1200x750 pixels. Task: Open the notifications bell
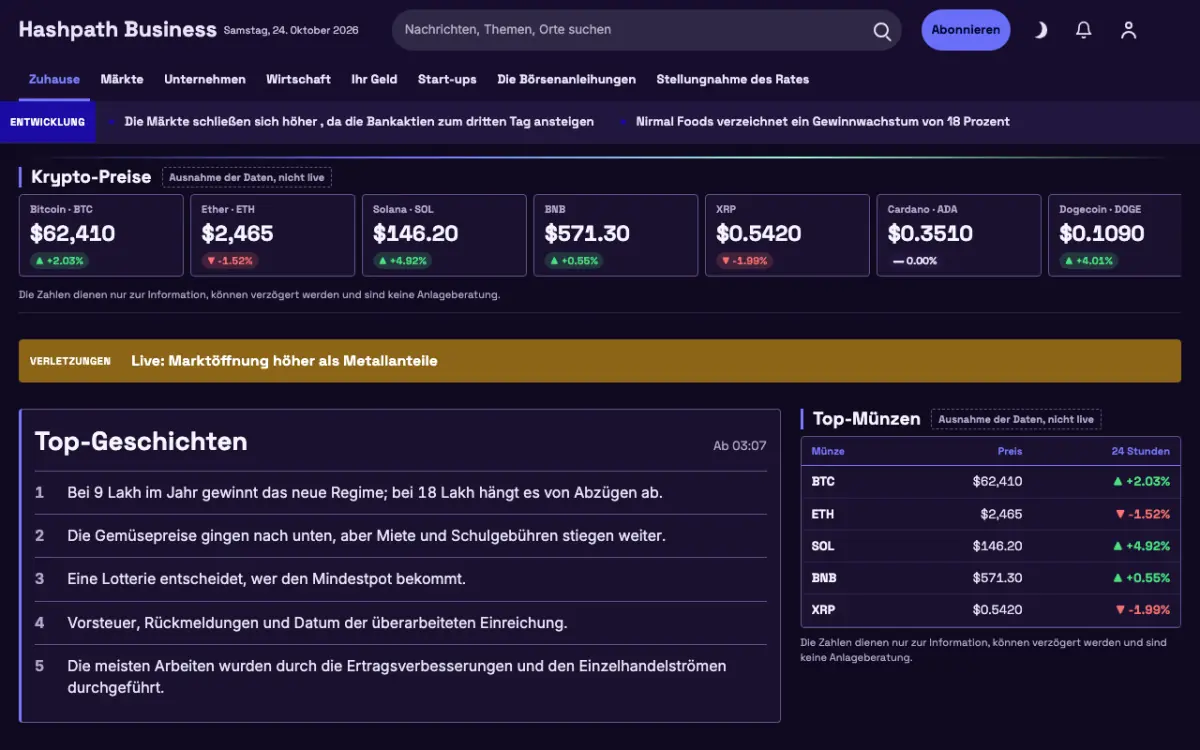[x=1083, y=30]
